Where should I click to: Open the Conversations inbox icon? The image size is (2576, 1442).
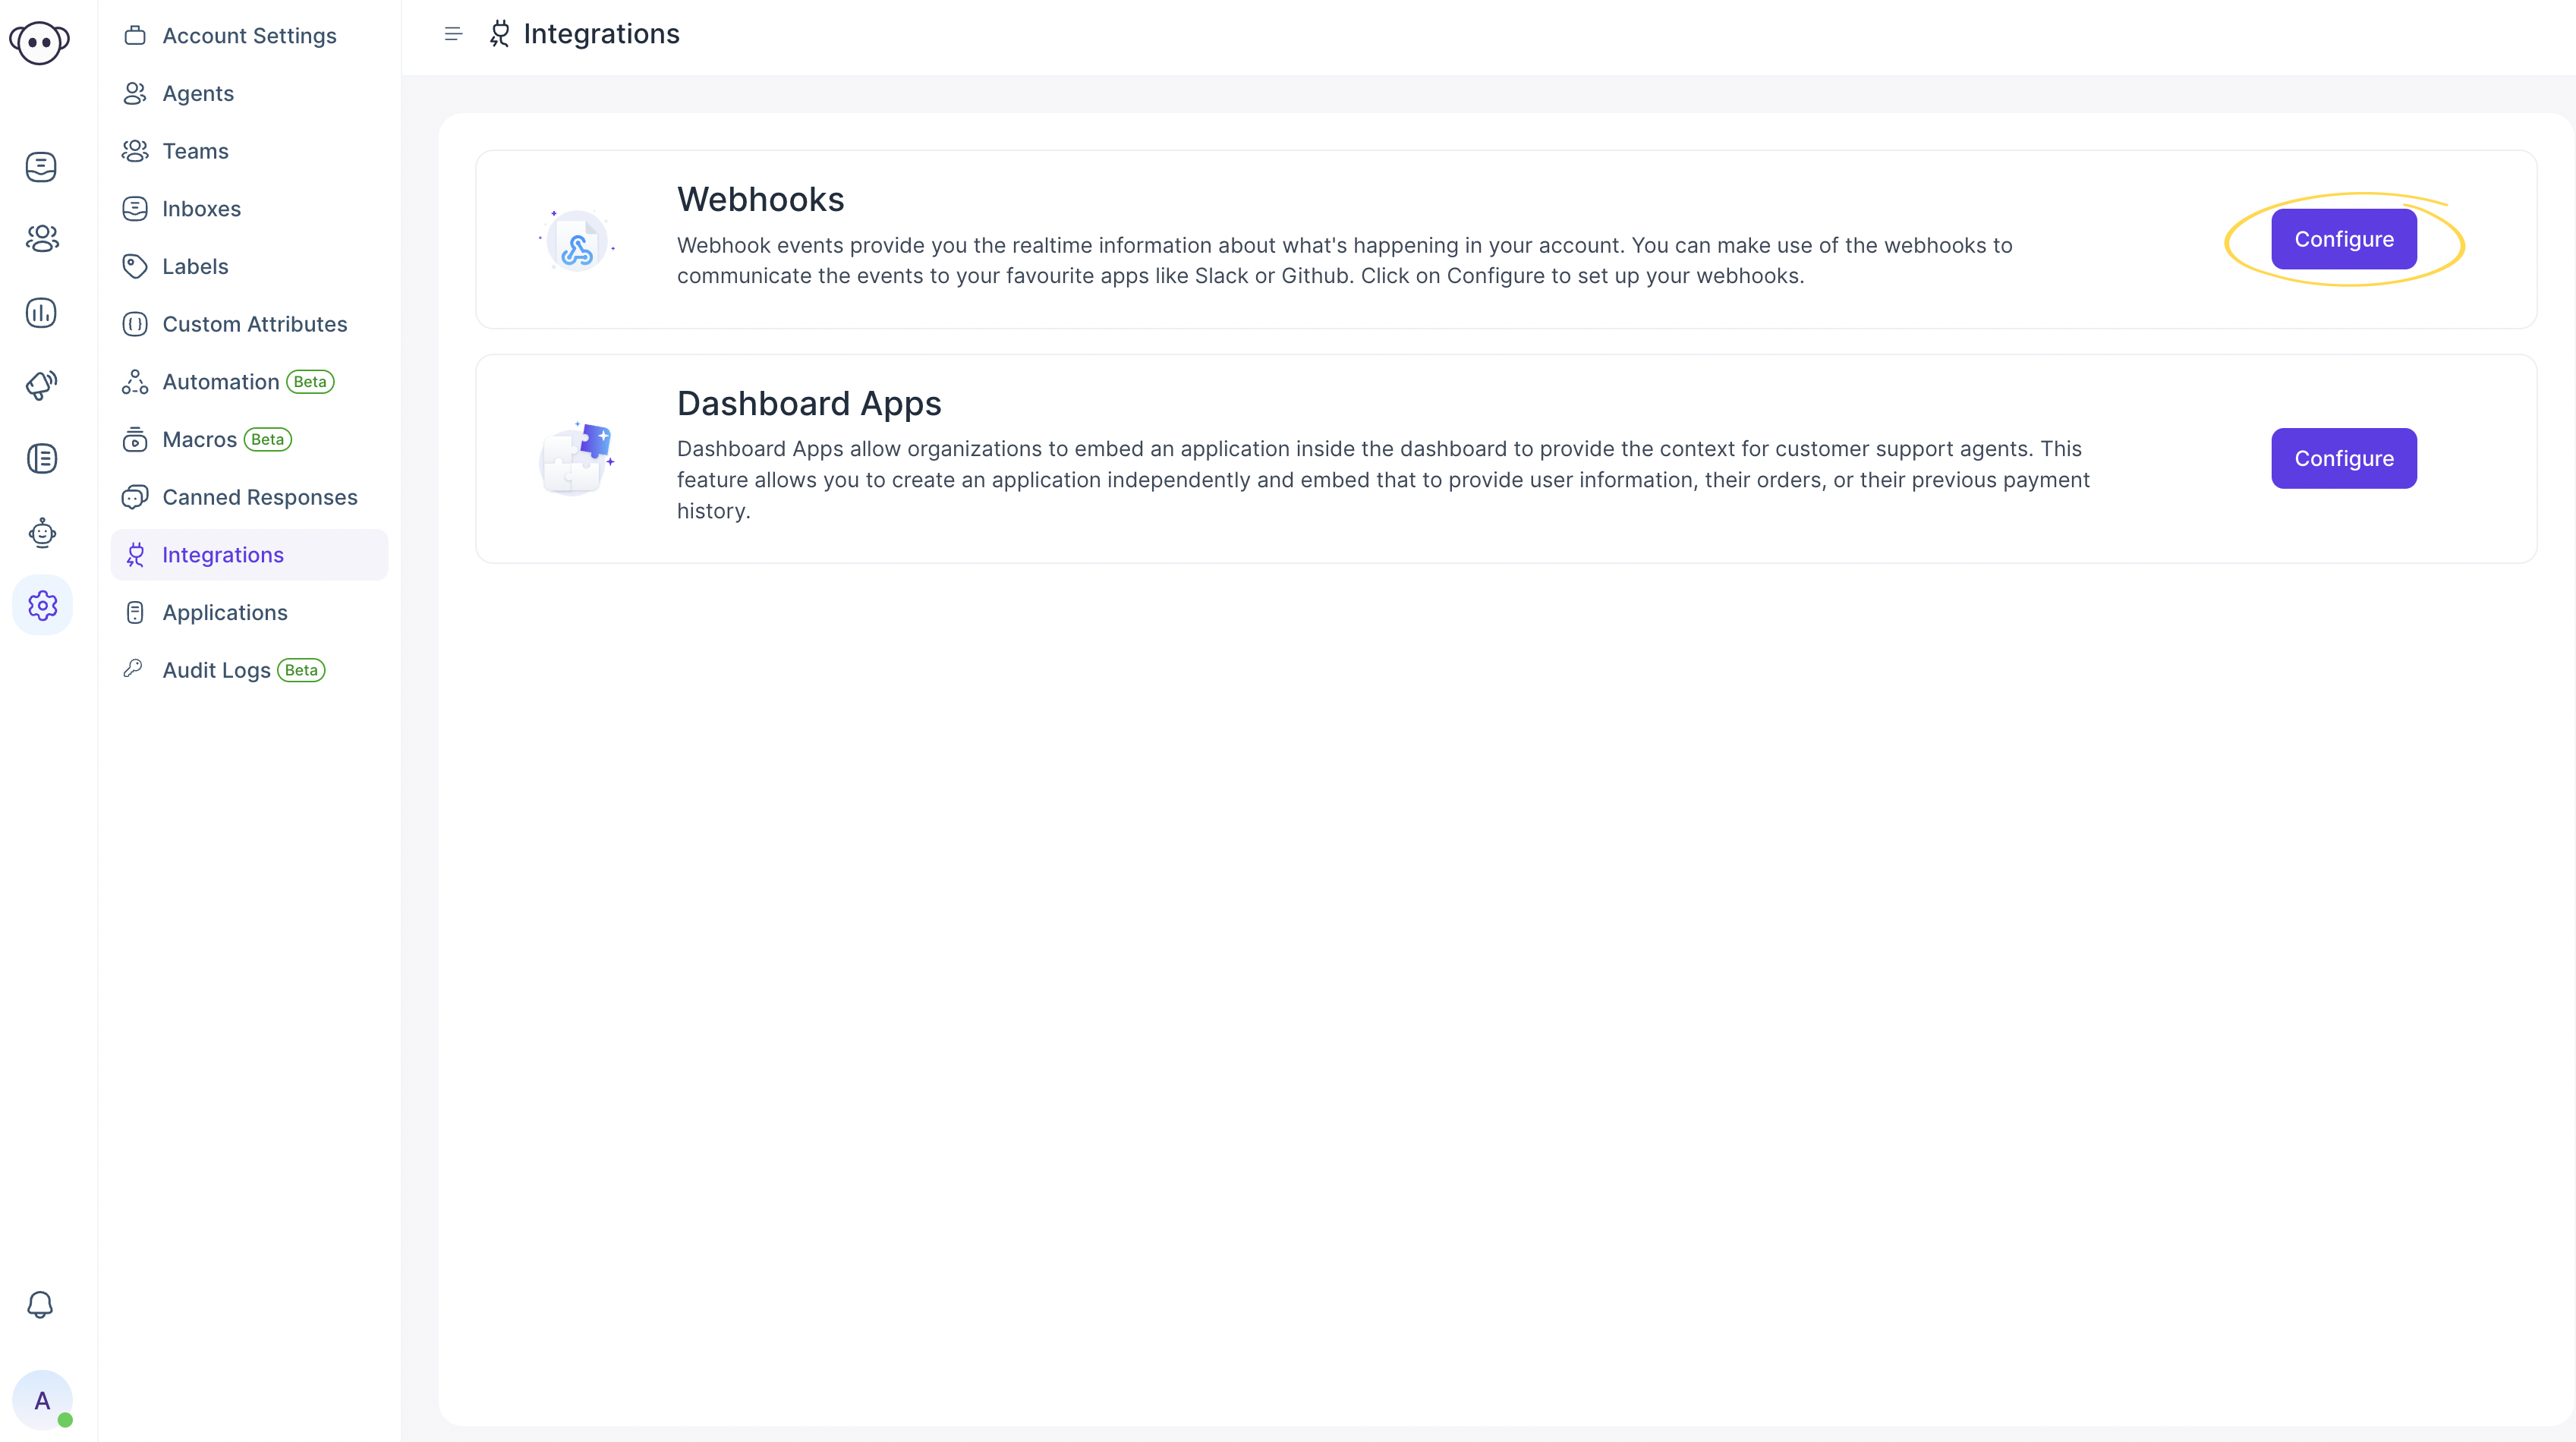[41, 166]
